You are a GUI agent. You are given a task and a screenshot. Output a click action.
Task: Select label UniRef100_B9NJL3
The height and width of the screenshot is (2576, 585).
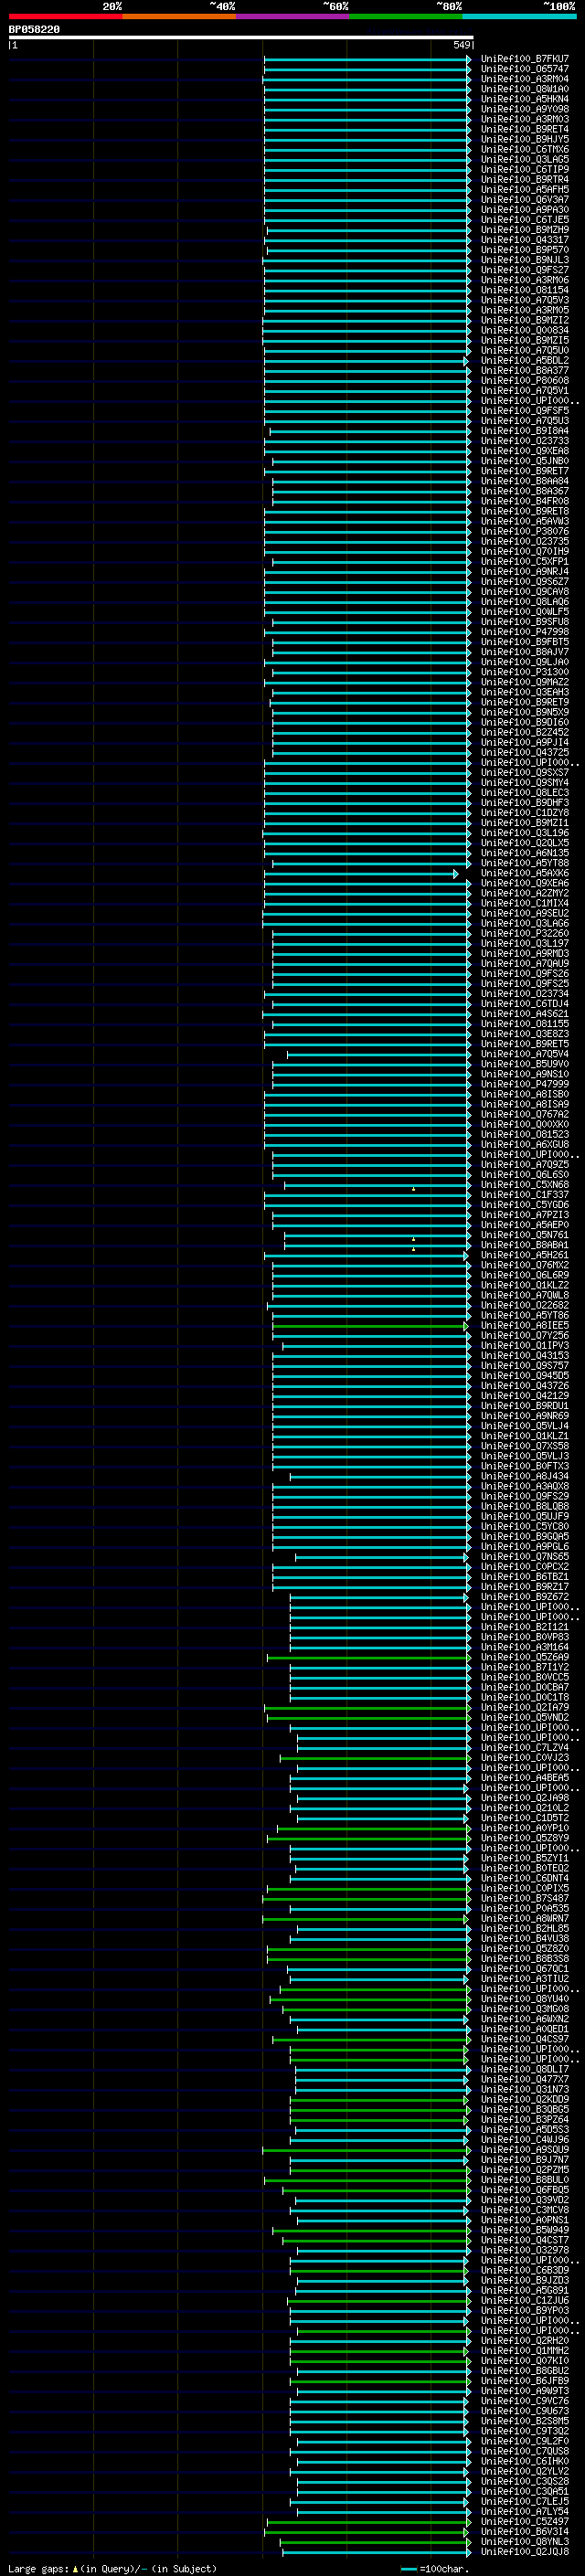(525, 260)
